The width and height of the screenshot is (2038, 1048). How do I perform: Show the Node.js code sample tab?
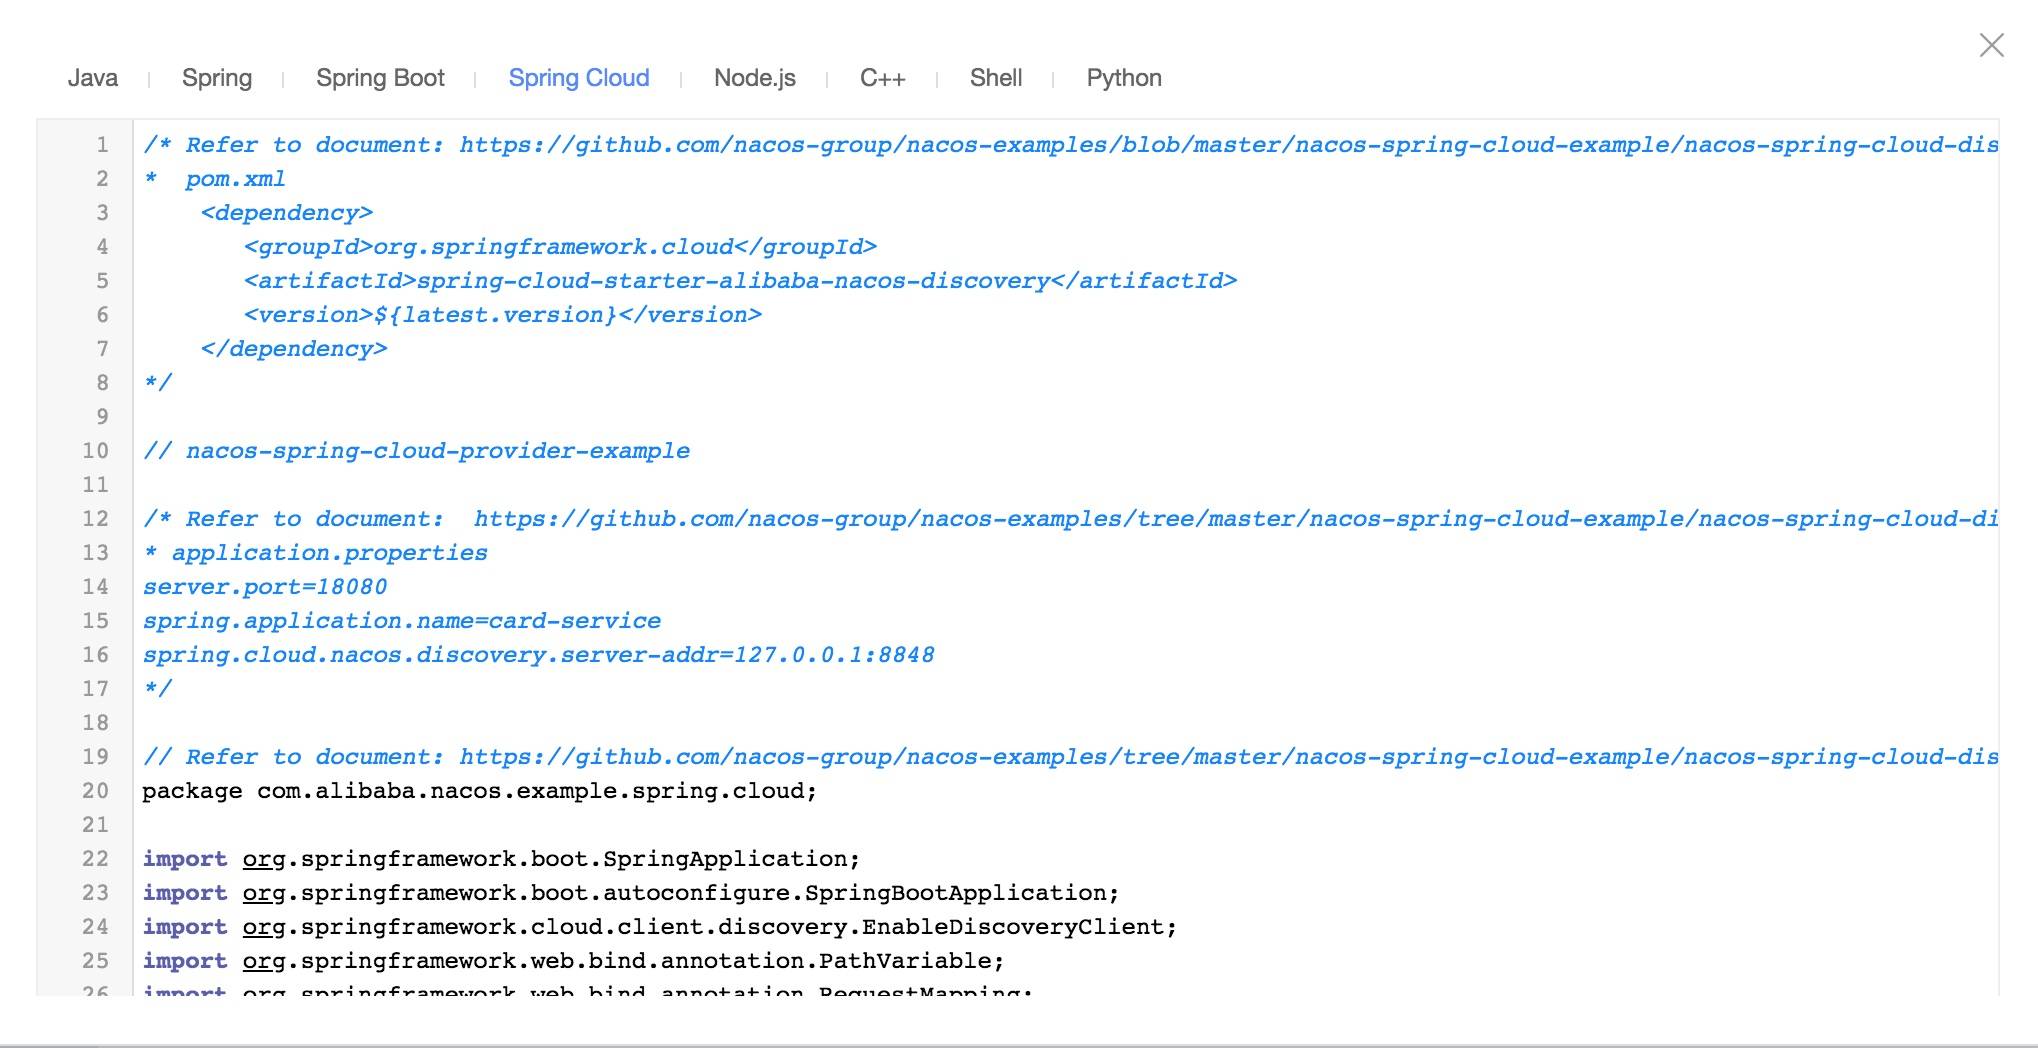[755, 78]
